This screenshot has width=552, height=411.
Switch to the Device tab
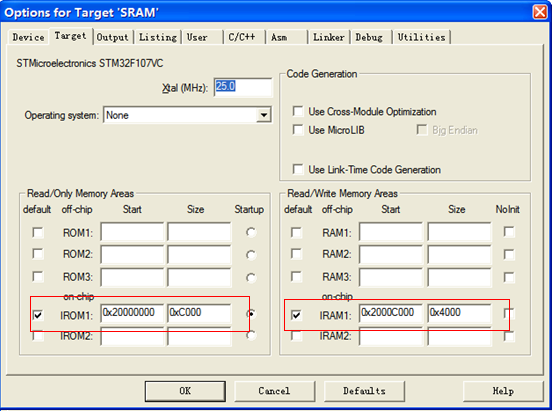pos(29,37)
